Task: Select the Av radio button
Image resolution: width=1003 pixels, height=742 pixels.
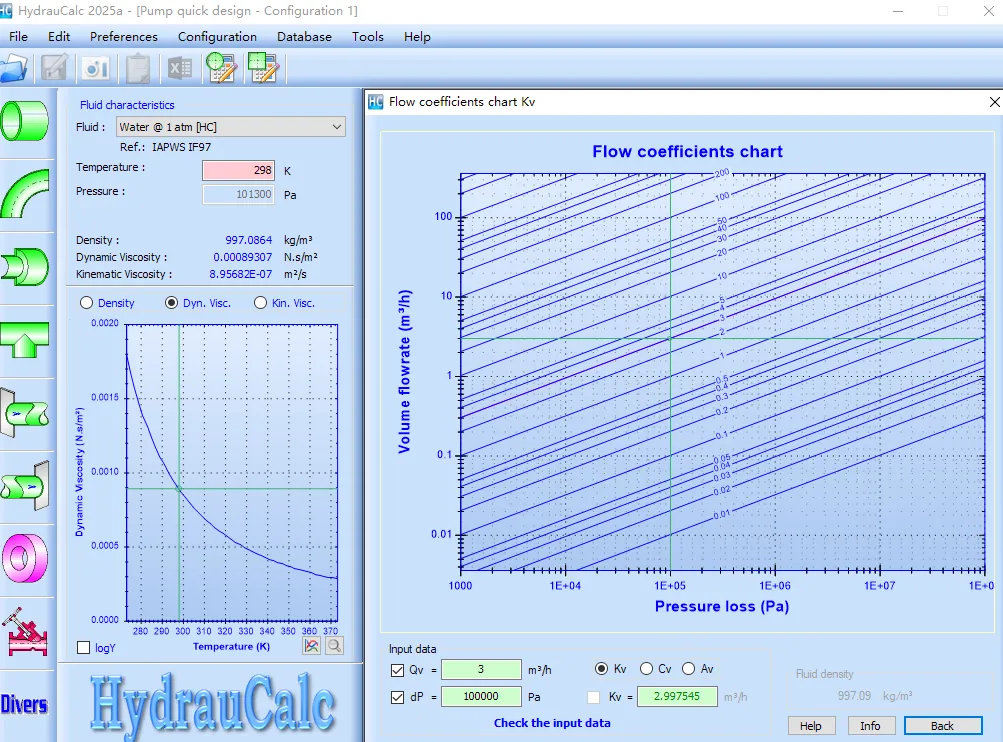Action: (x=688, y=669)
